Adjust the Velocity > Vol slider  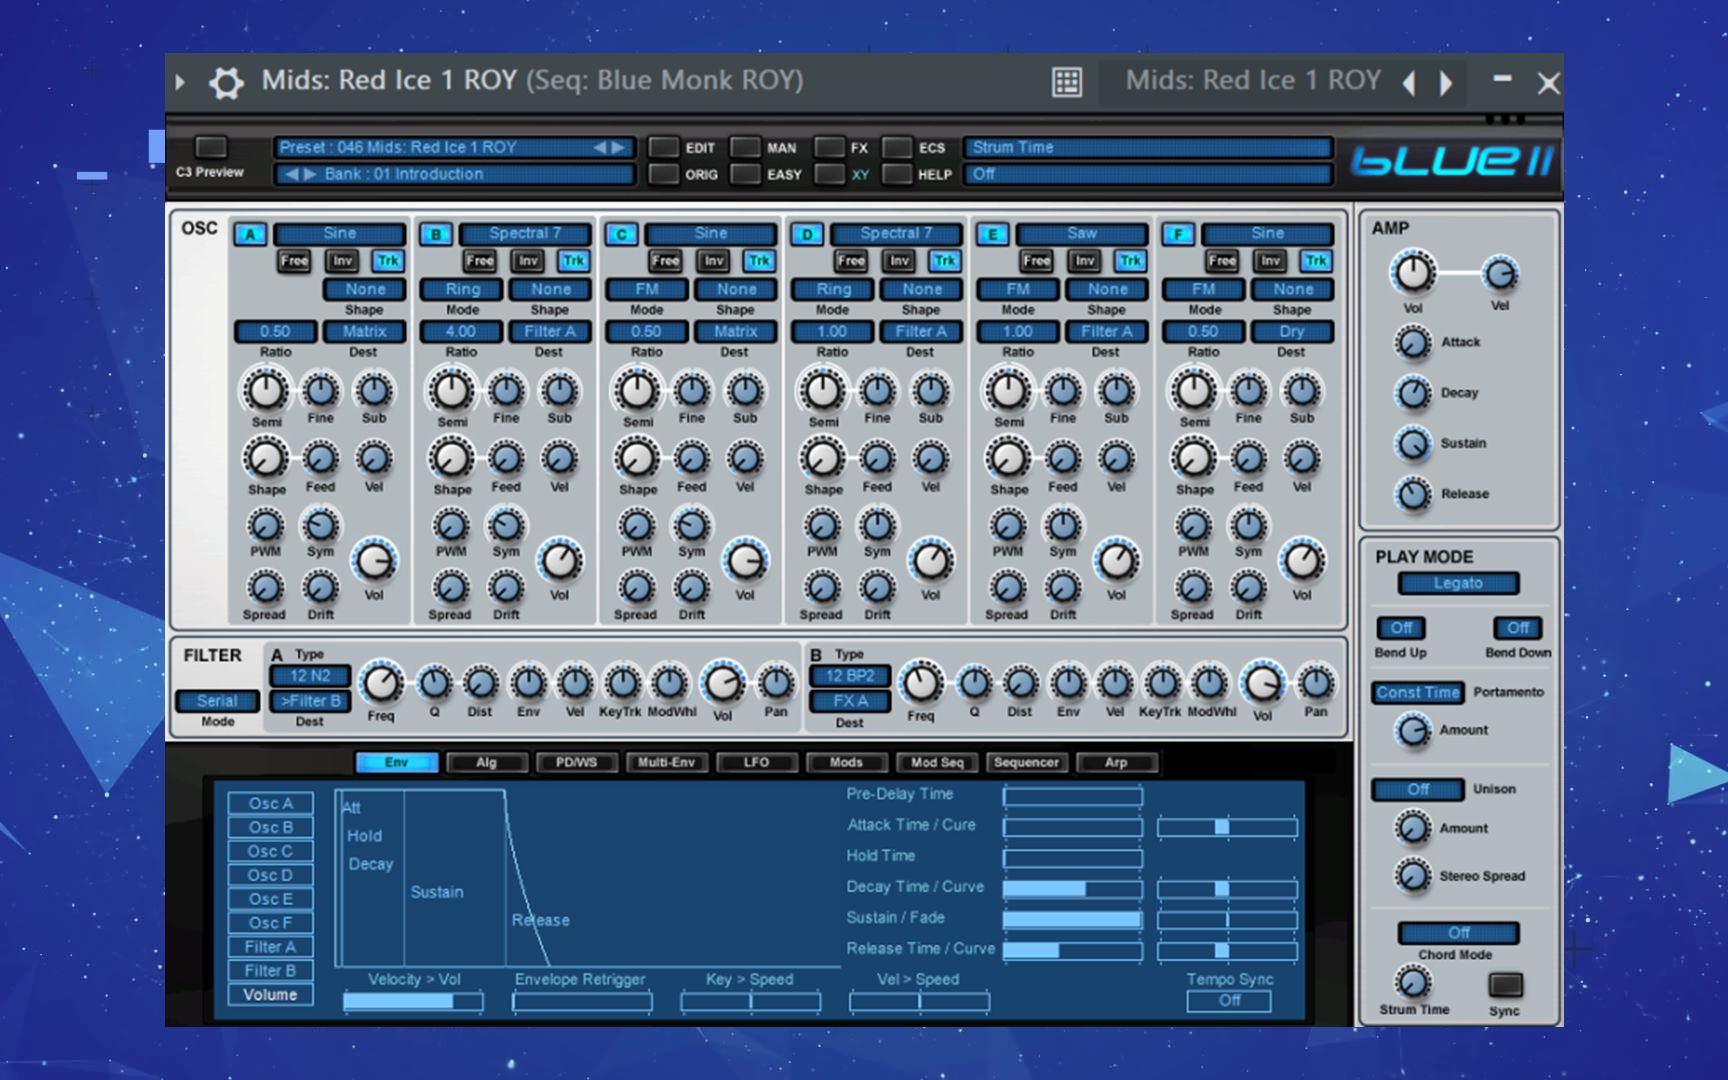[x=413, y=1001]
